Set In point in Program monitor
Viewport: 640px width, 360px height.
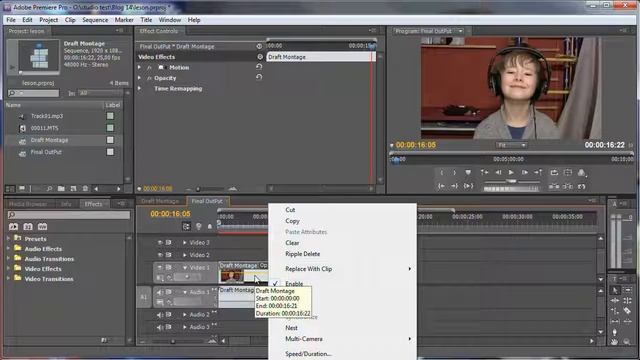tap(442, 173)
